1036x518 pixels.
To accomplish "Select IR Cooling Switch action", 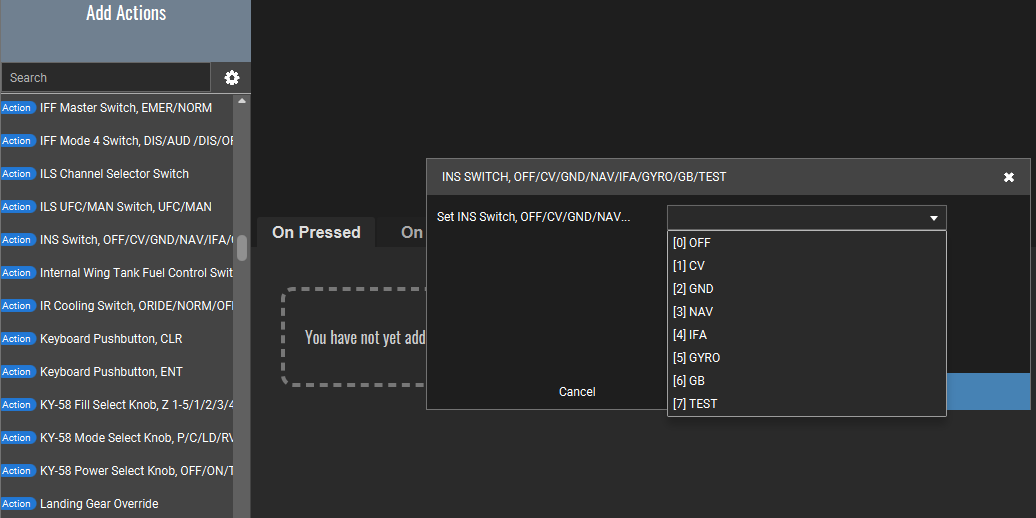I will 136,306.
